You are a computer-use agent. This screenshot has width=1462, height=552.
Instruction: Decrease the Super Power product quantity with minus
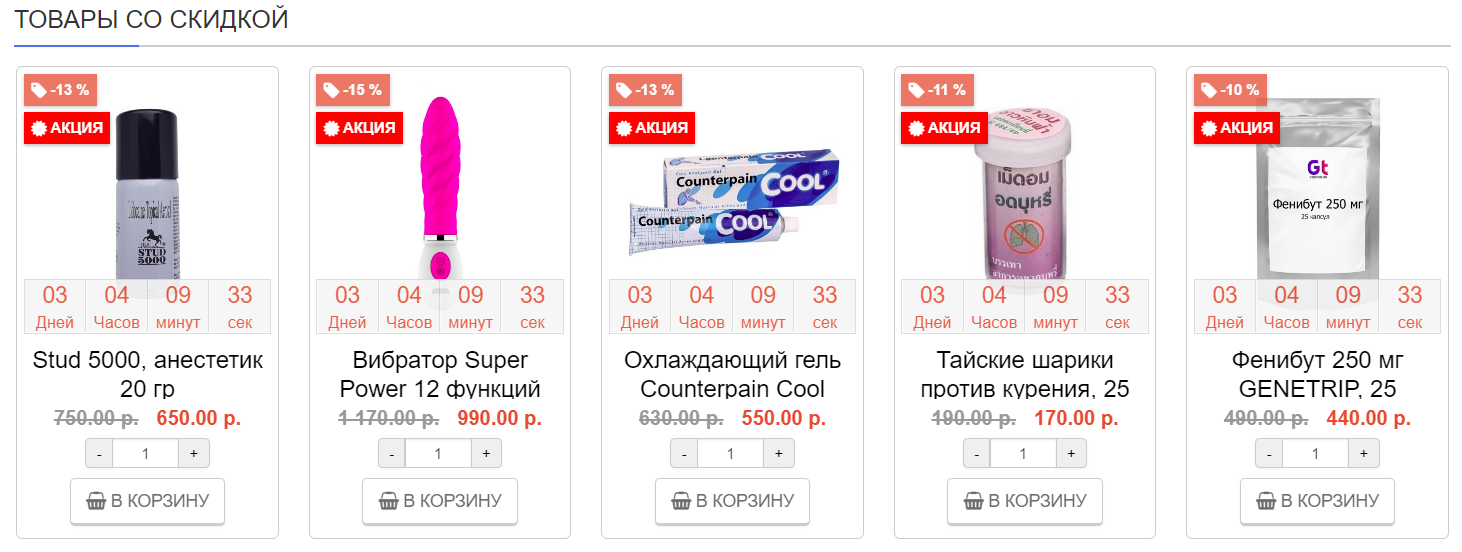tap(392, 454)
